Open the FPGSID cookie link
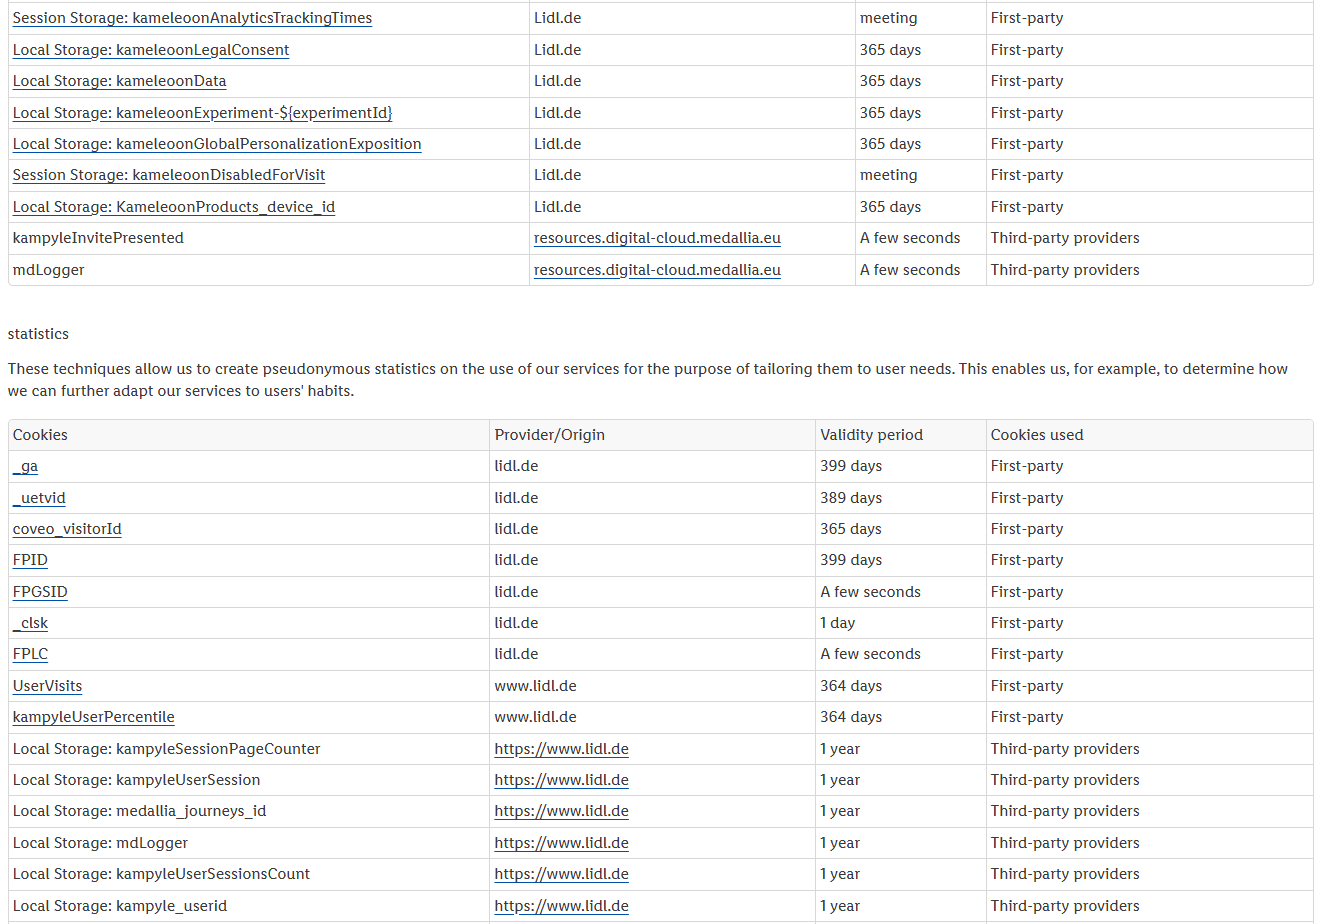The height and width of the screenshot is (924, 1318). tap(40, 592)
